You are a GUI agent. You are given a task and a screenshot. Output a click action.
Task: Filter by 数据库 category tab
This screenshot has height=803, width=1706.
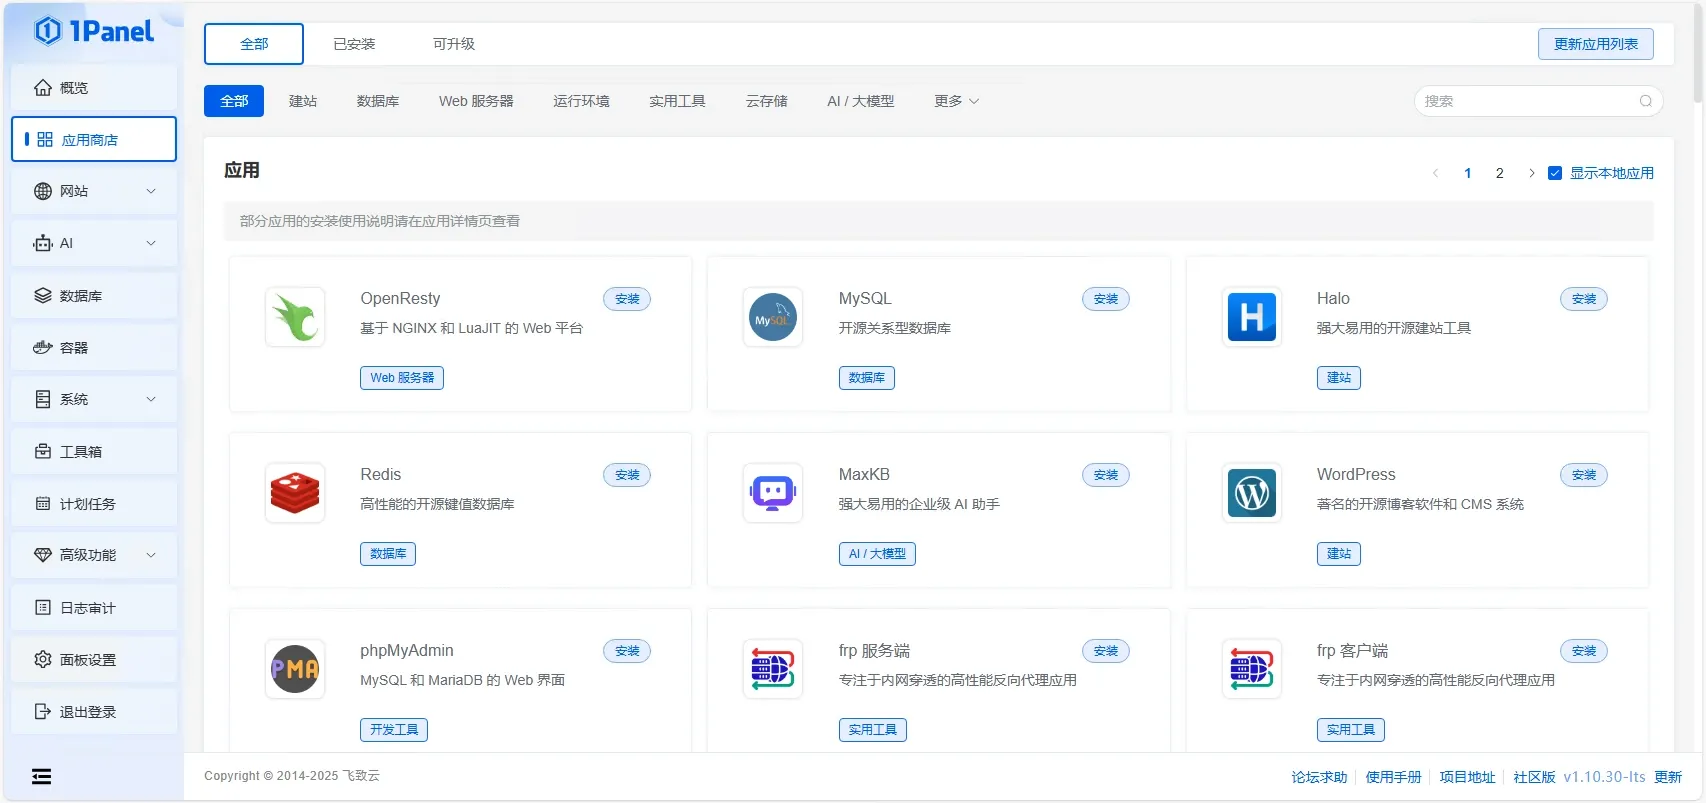click(x=378, y=101)
